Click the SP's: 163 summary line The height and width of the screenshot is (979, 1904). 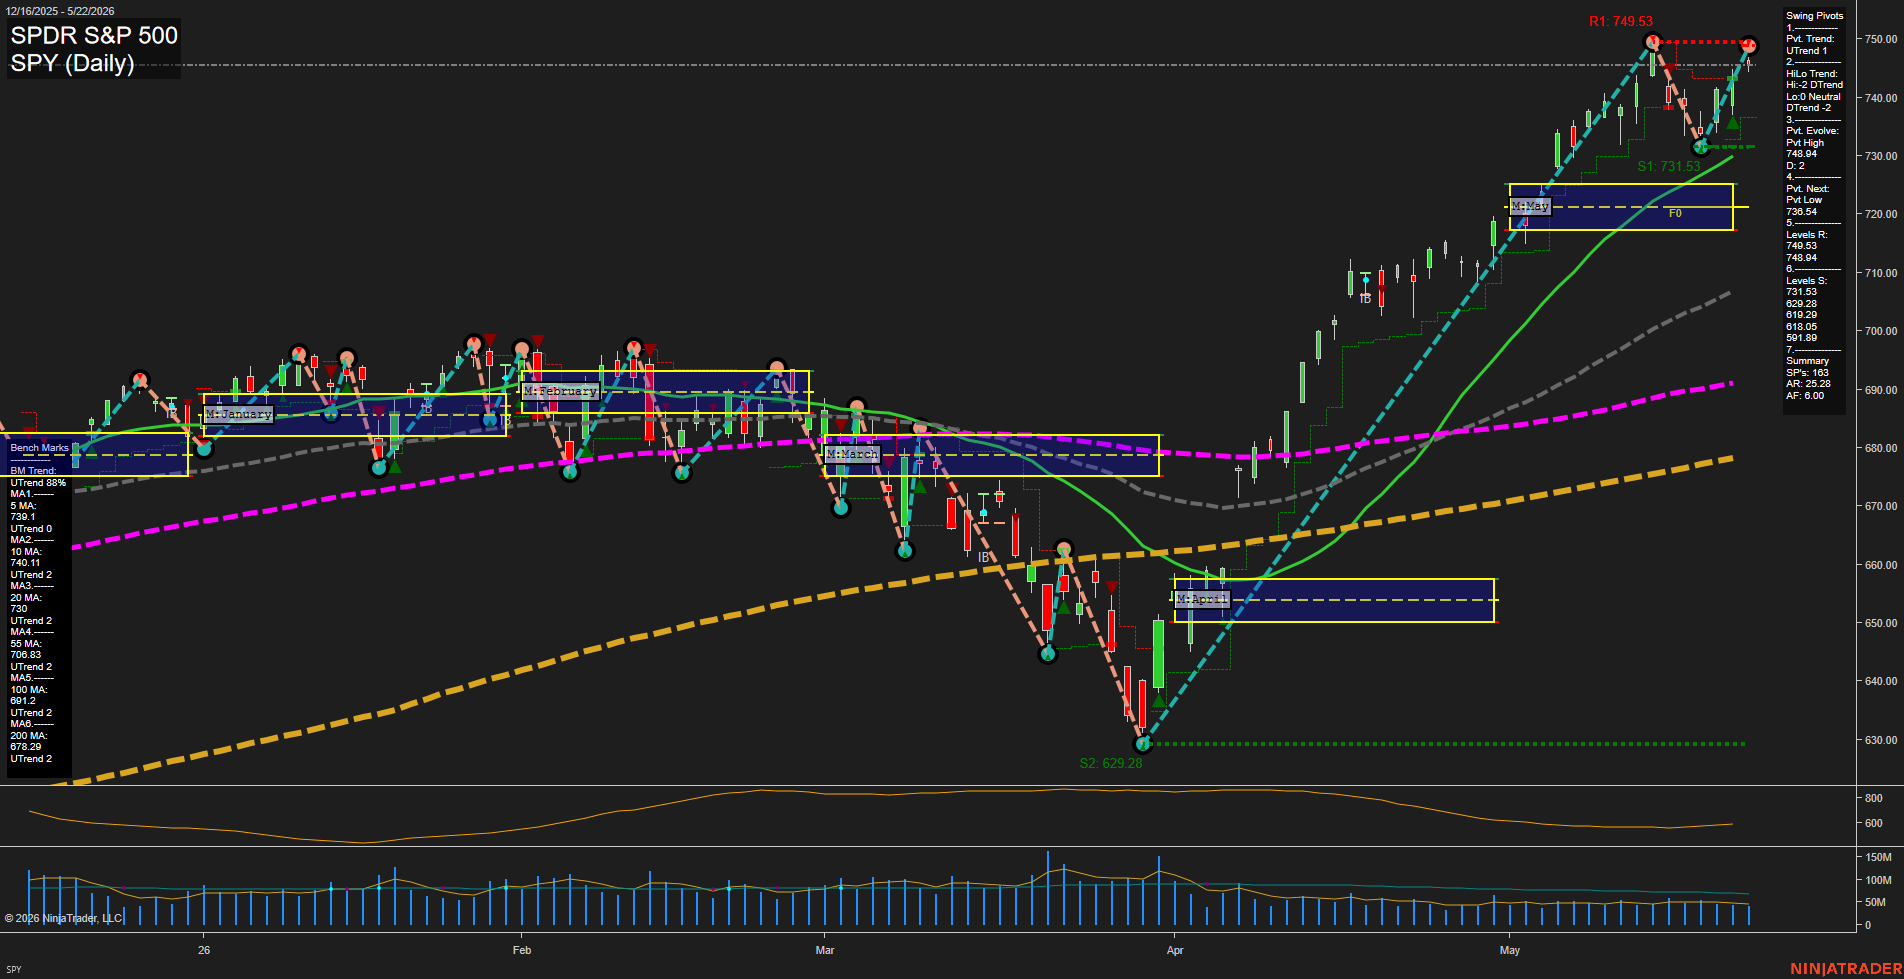(x=1807, y=373)
